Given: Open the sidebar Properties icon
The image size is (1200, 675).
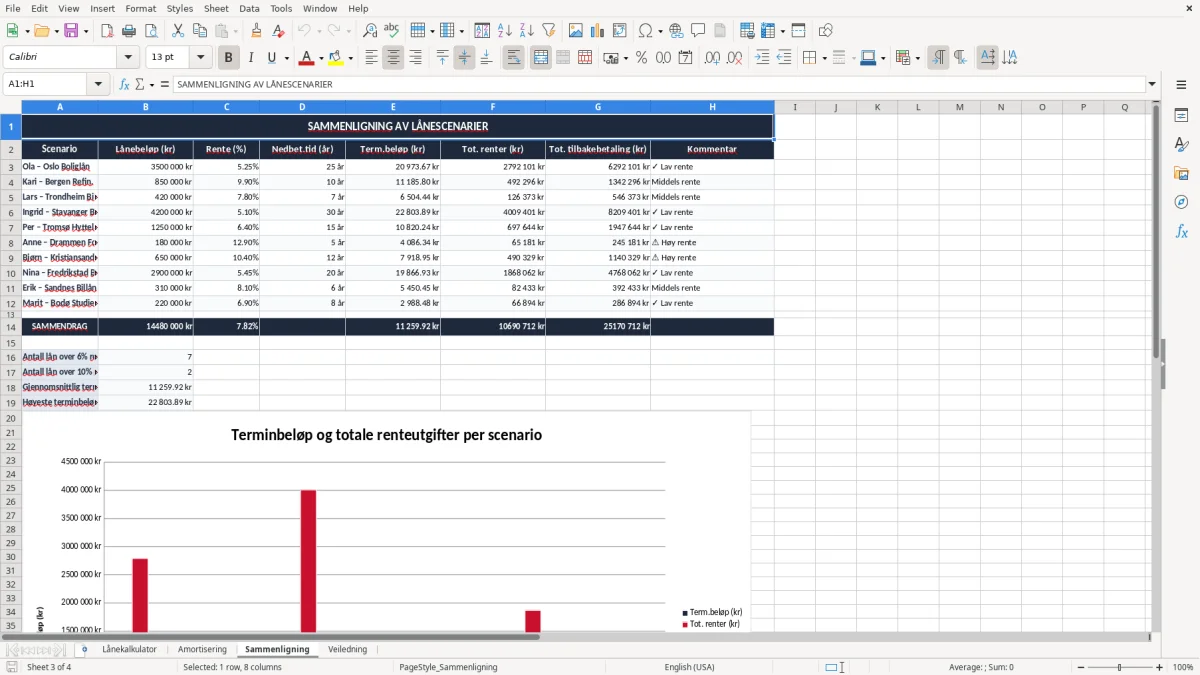Looking at the screenshot, I should tap(1181, 116).
